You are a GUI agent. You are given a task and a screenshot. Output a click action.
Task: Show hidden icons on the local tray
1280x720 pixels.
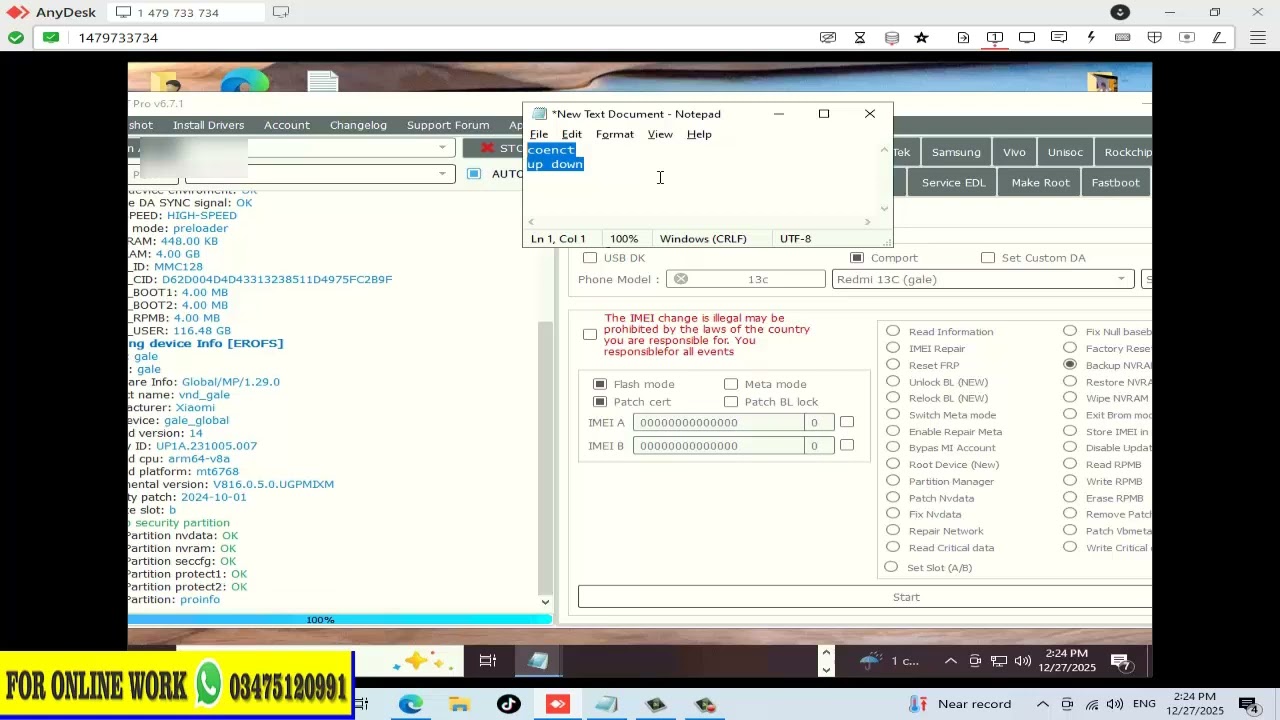[1042, 704]
